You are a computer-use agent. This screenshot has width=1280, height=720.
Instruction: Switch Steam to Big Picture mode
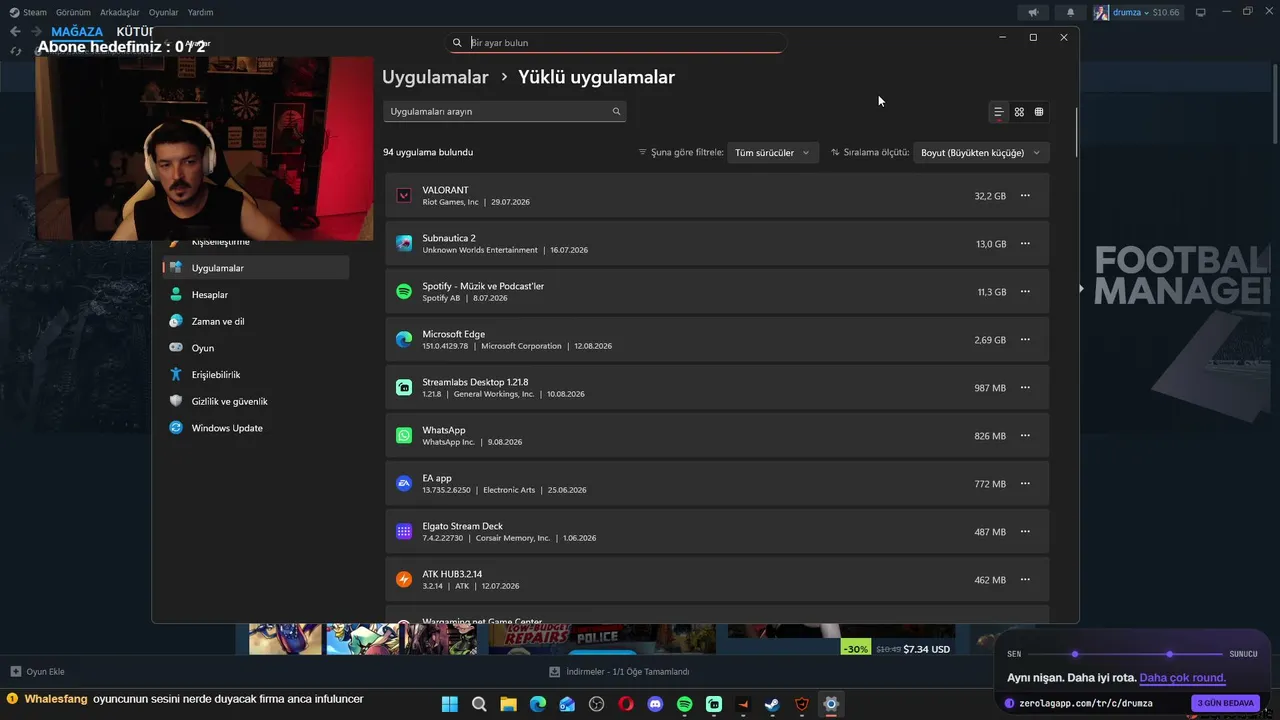1201,13
